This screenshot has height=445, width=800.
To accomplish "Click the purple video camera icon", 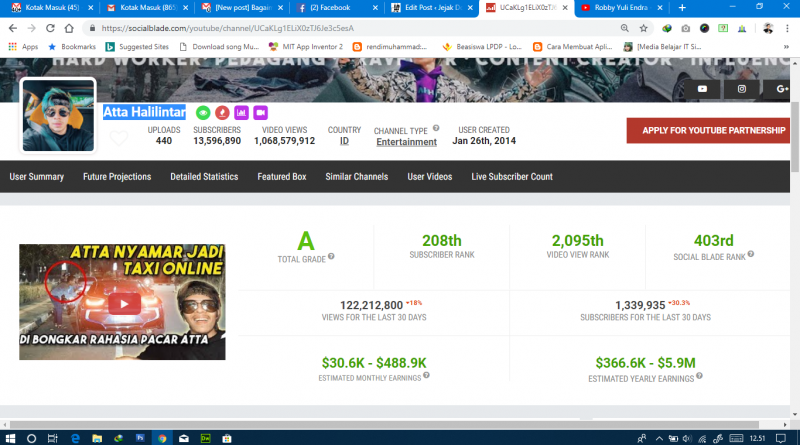I will [x=261, y=113].
